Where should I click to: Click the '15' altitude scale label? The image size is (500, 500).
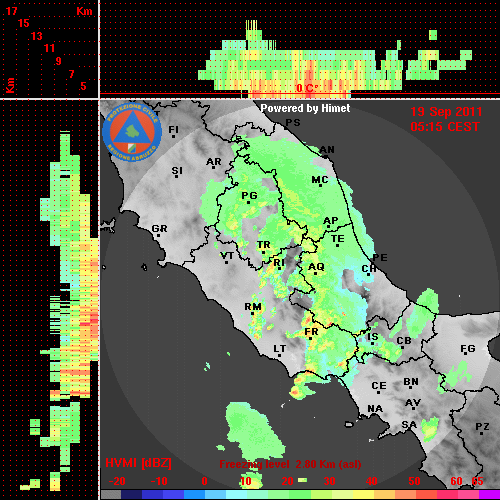point(24,23)
